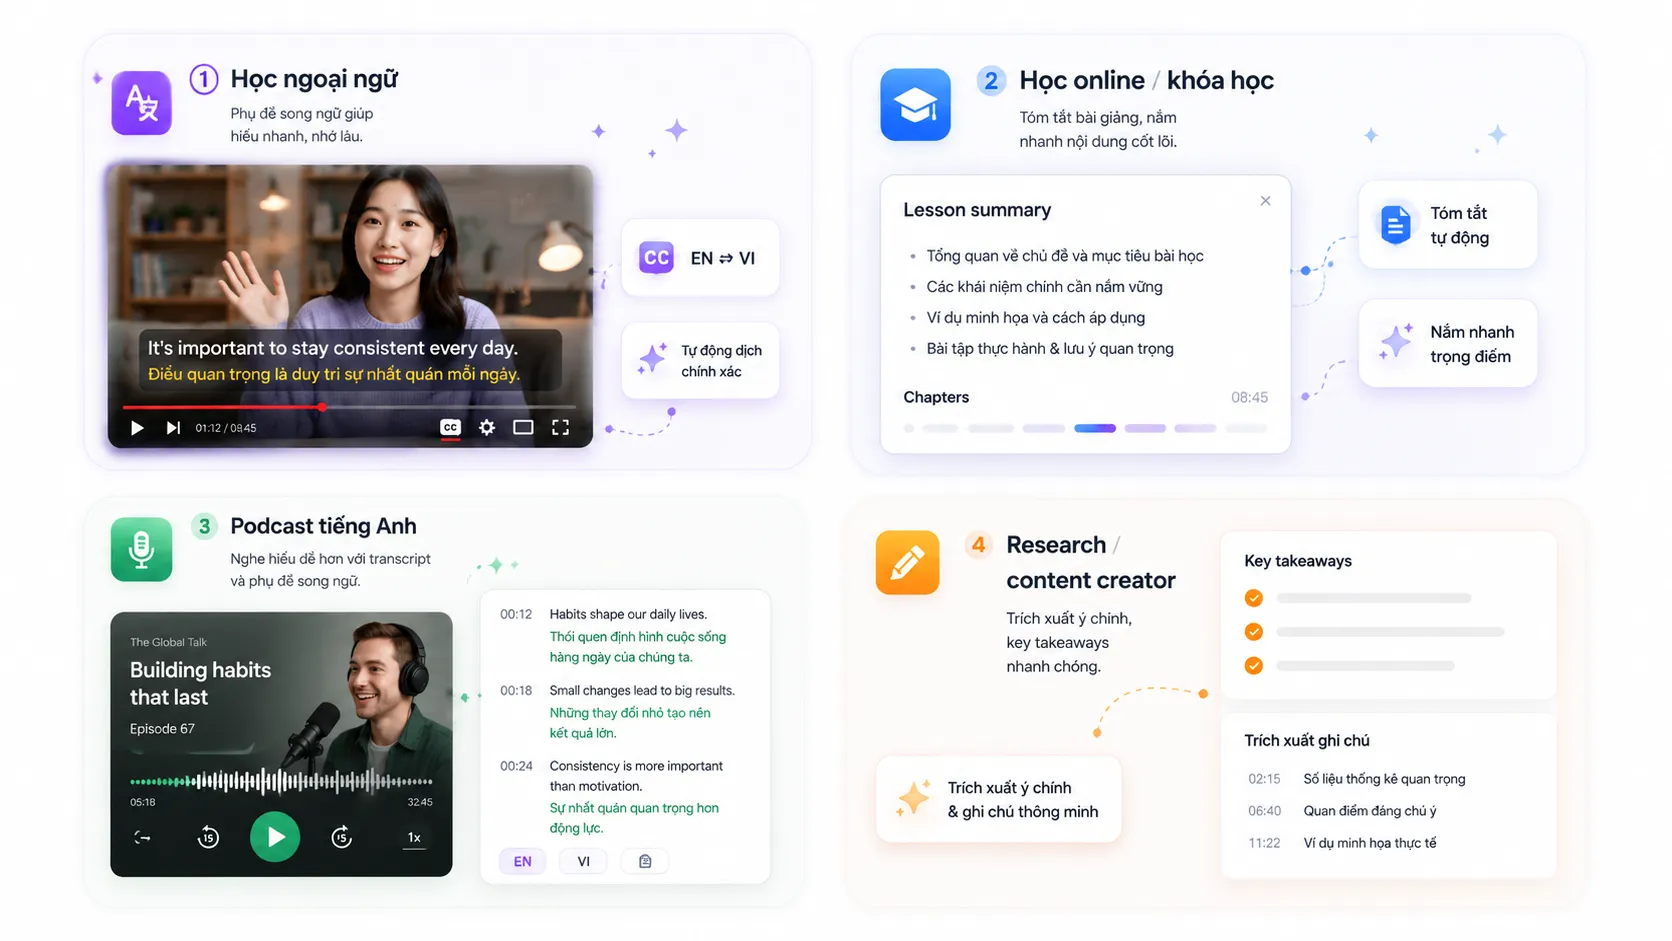
Task: Rewind podcast 15 seconds
Action: tap(208, 837)
